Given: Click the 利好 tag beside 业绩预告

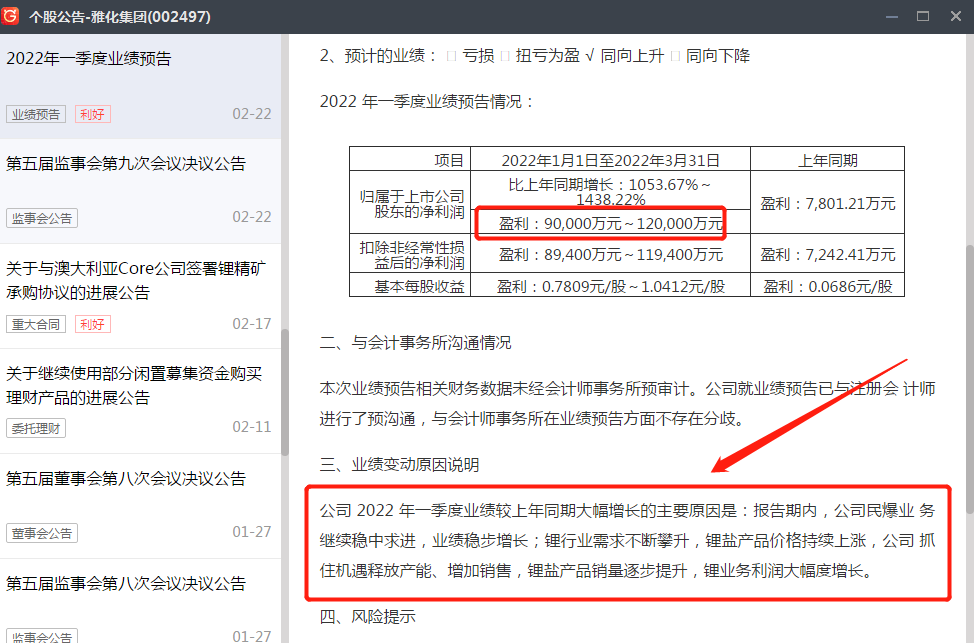Looking at the screenshot, I should (x=93, y=114).
